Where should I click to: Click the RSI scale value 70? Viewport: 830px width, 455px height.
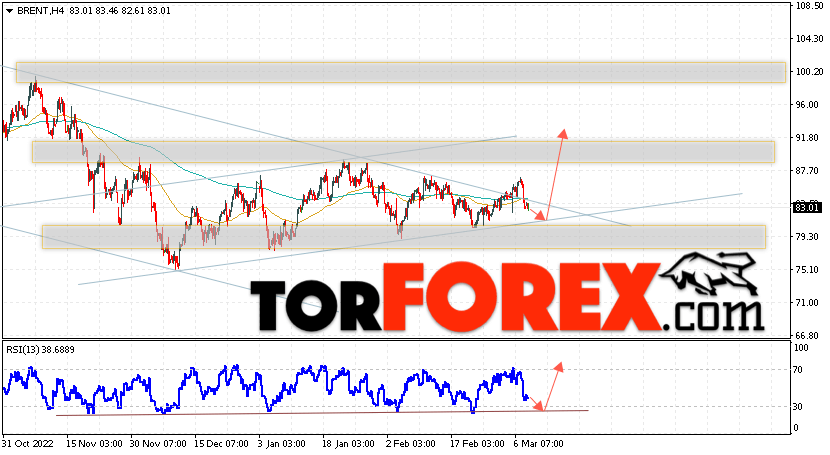(x=800, y=370)
